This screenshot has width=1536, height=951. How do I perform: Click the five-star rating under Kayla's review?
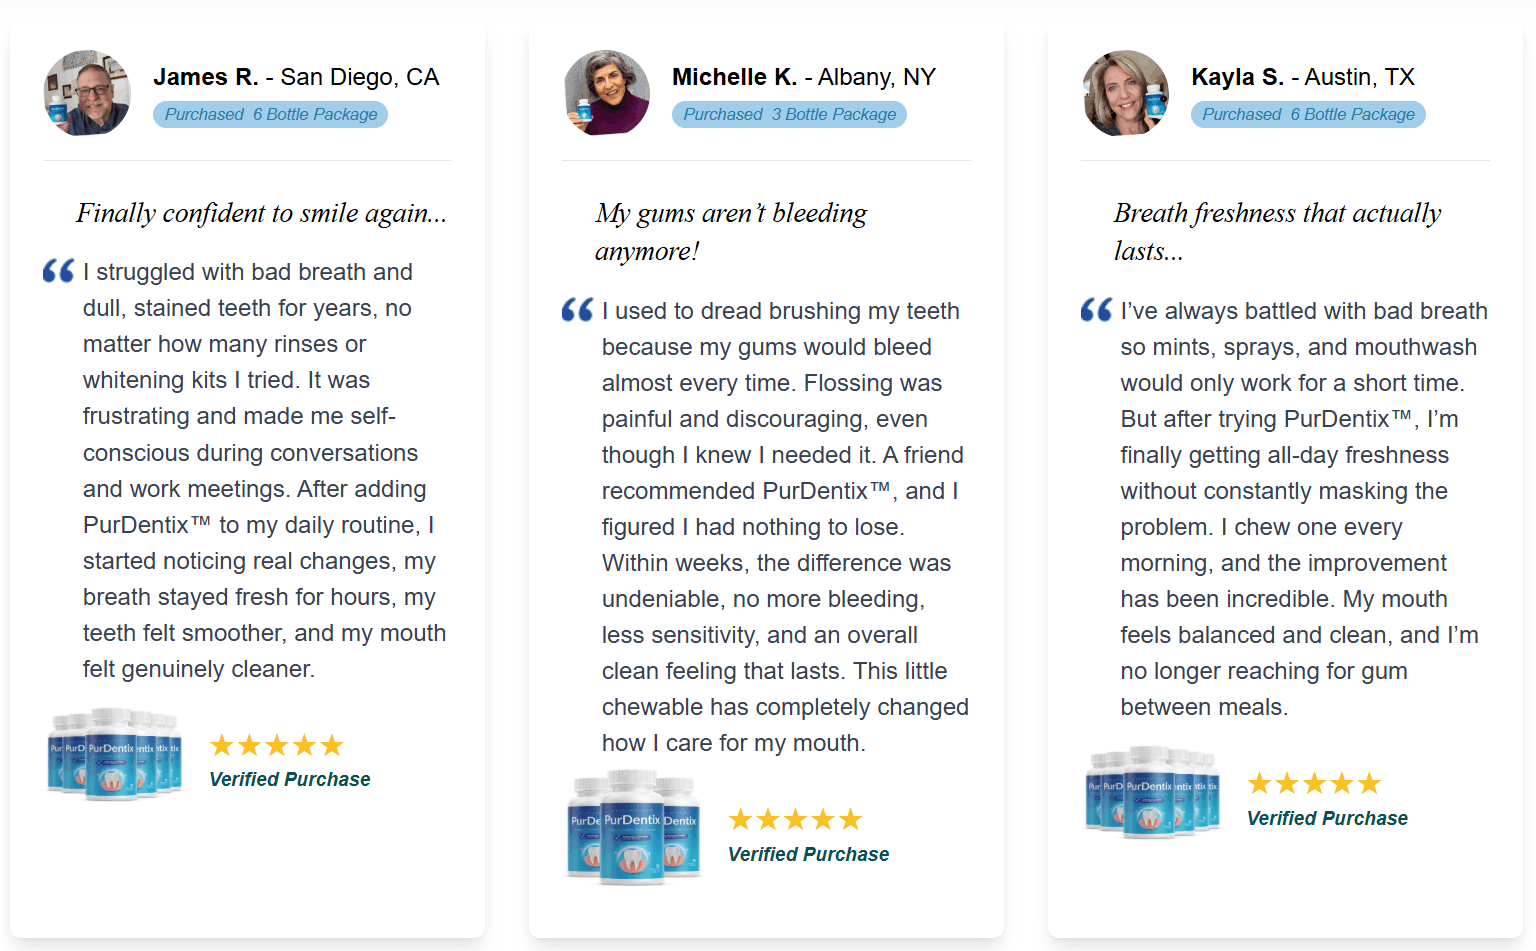(1314, 783)
